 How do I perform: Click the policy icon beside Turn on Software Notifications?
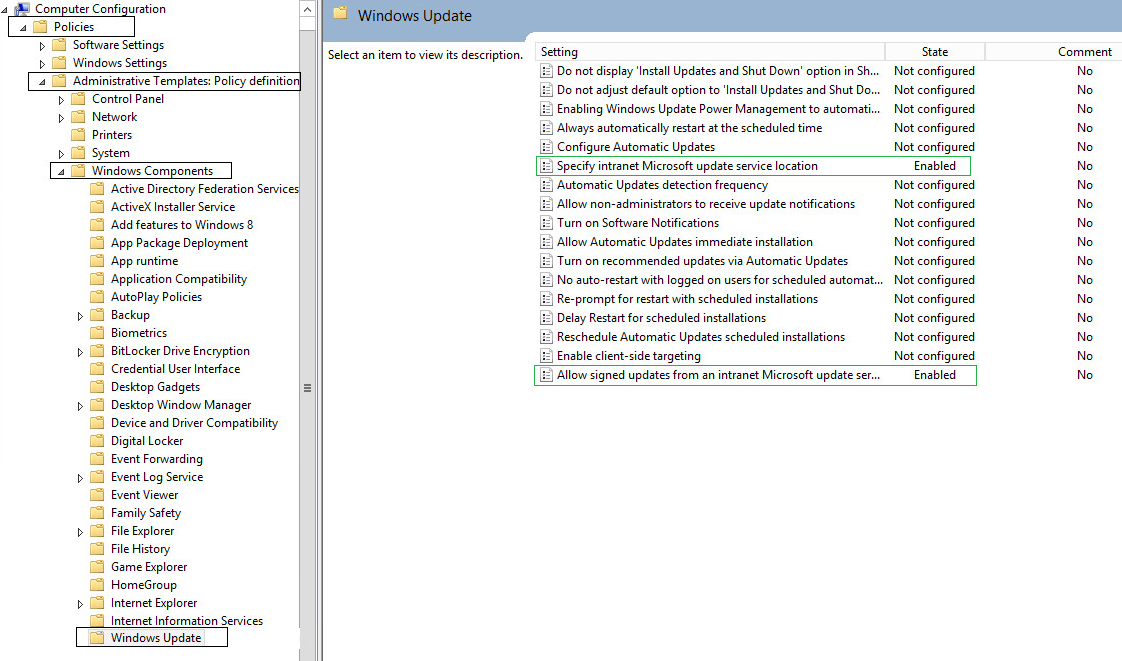tap(546, 223)
